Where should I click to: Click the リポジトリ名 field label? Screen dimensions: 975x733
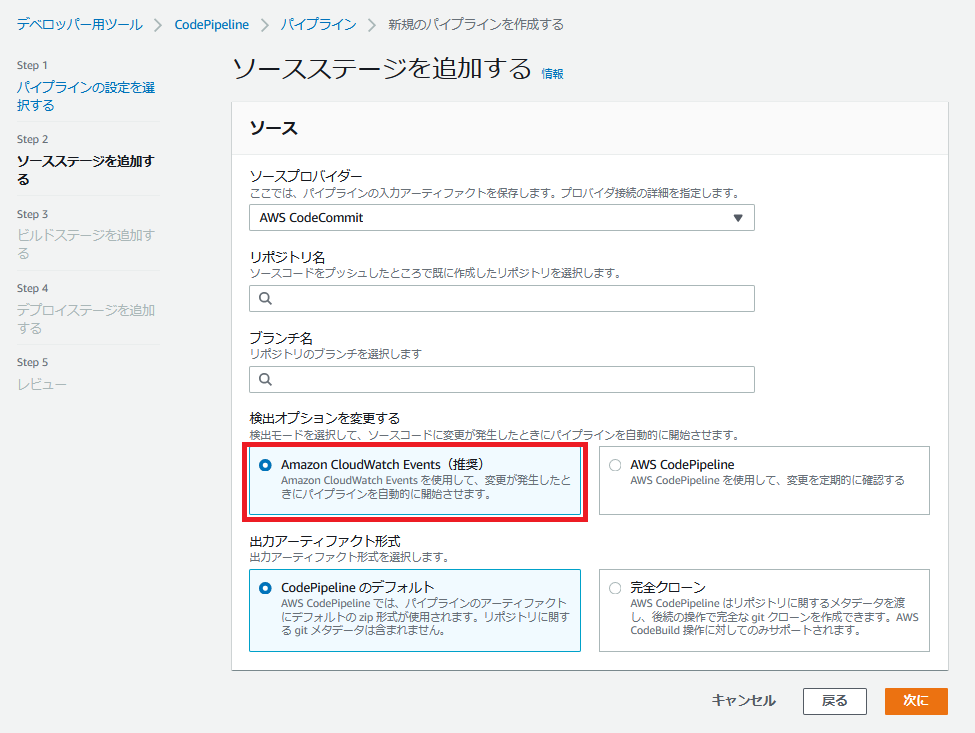(287, 257)
